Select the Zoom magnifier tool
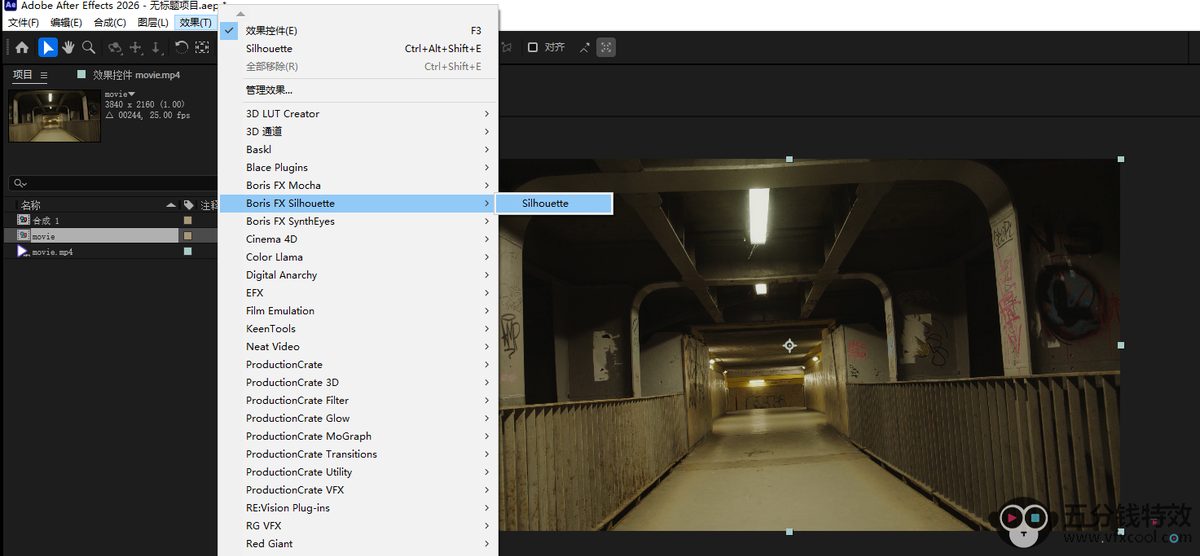Screen dimensions: 1200x556 (89, 47)
